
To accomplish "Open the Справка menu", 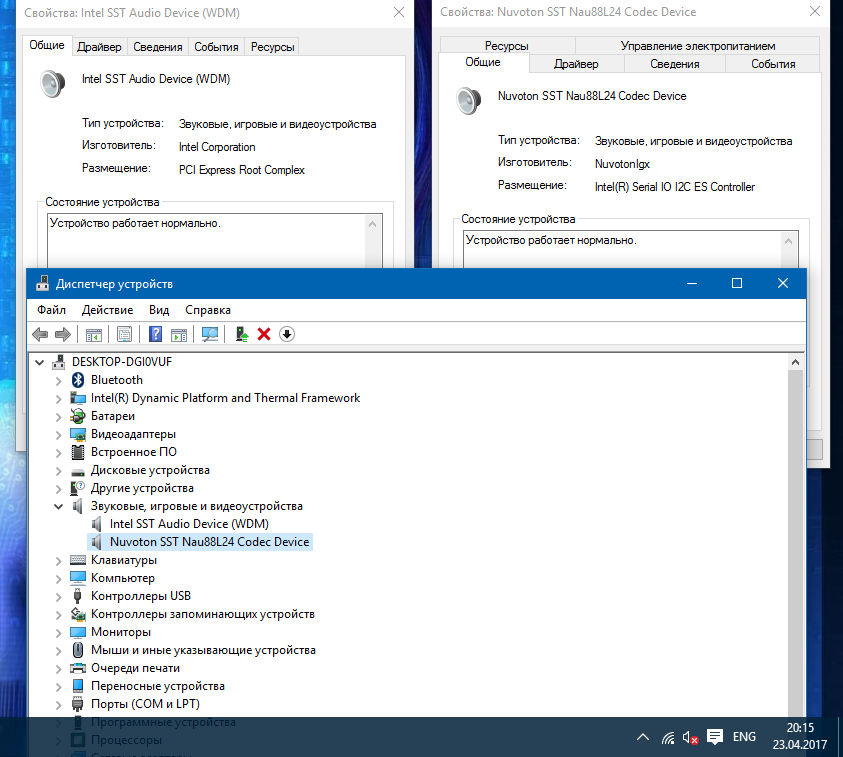I will pos(208,310).
